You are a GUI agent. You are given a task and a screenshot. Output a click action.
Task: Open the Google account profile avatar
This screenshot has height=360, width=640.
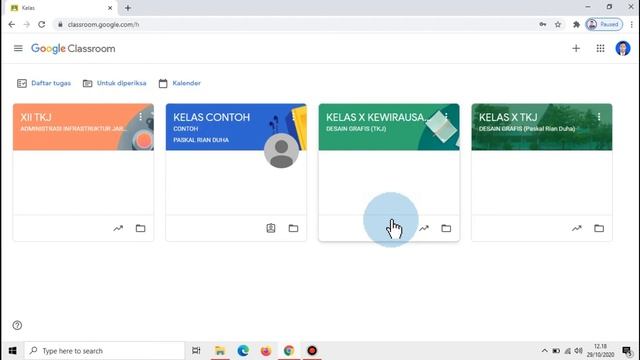pyautogui.click(x=623, y=49)
